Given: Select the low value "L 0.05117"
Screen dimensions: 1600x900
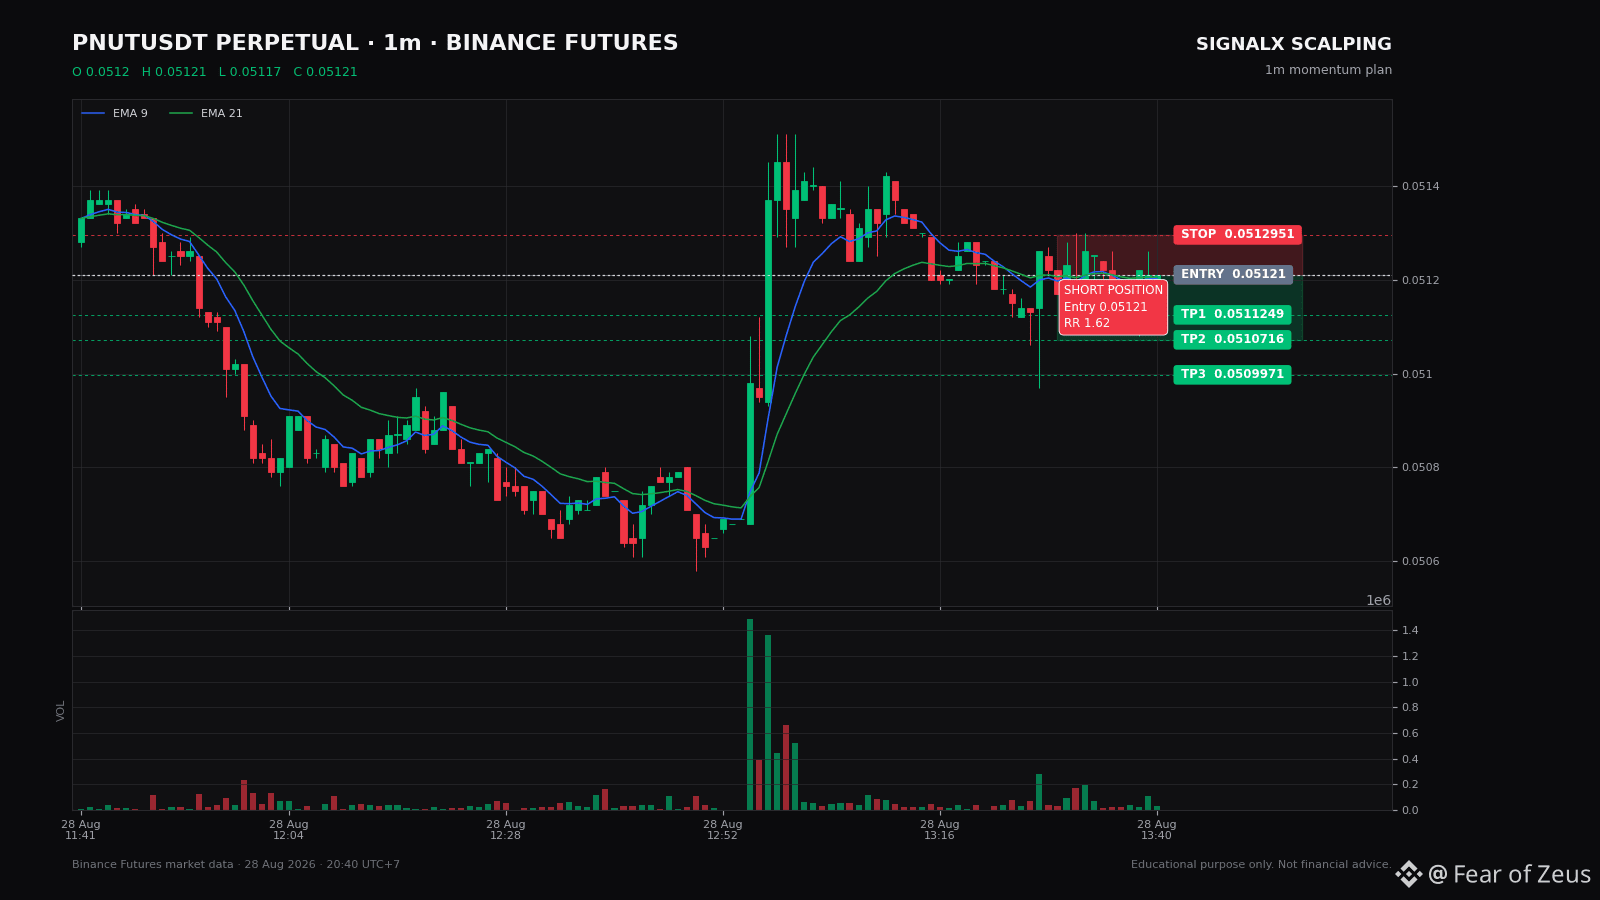Looking at the screenshot, I should pyautogui.click(x=250, y=72).
